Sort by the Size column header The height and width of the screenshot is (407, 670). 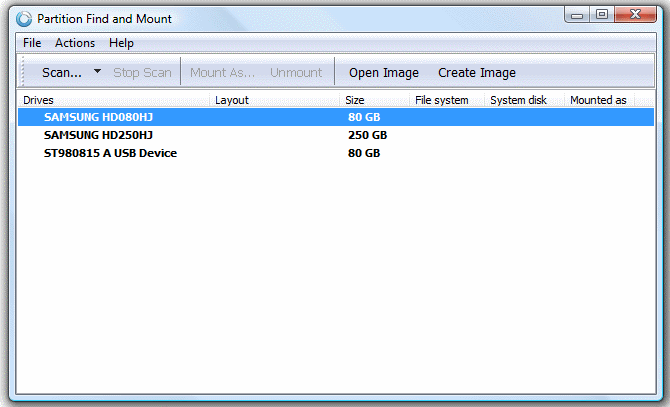[375, 100]
